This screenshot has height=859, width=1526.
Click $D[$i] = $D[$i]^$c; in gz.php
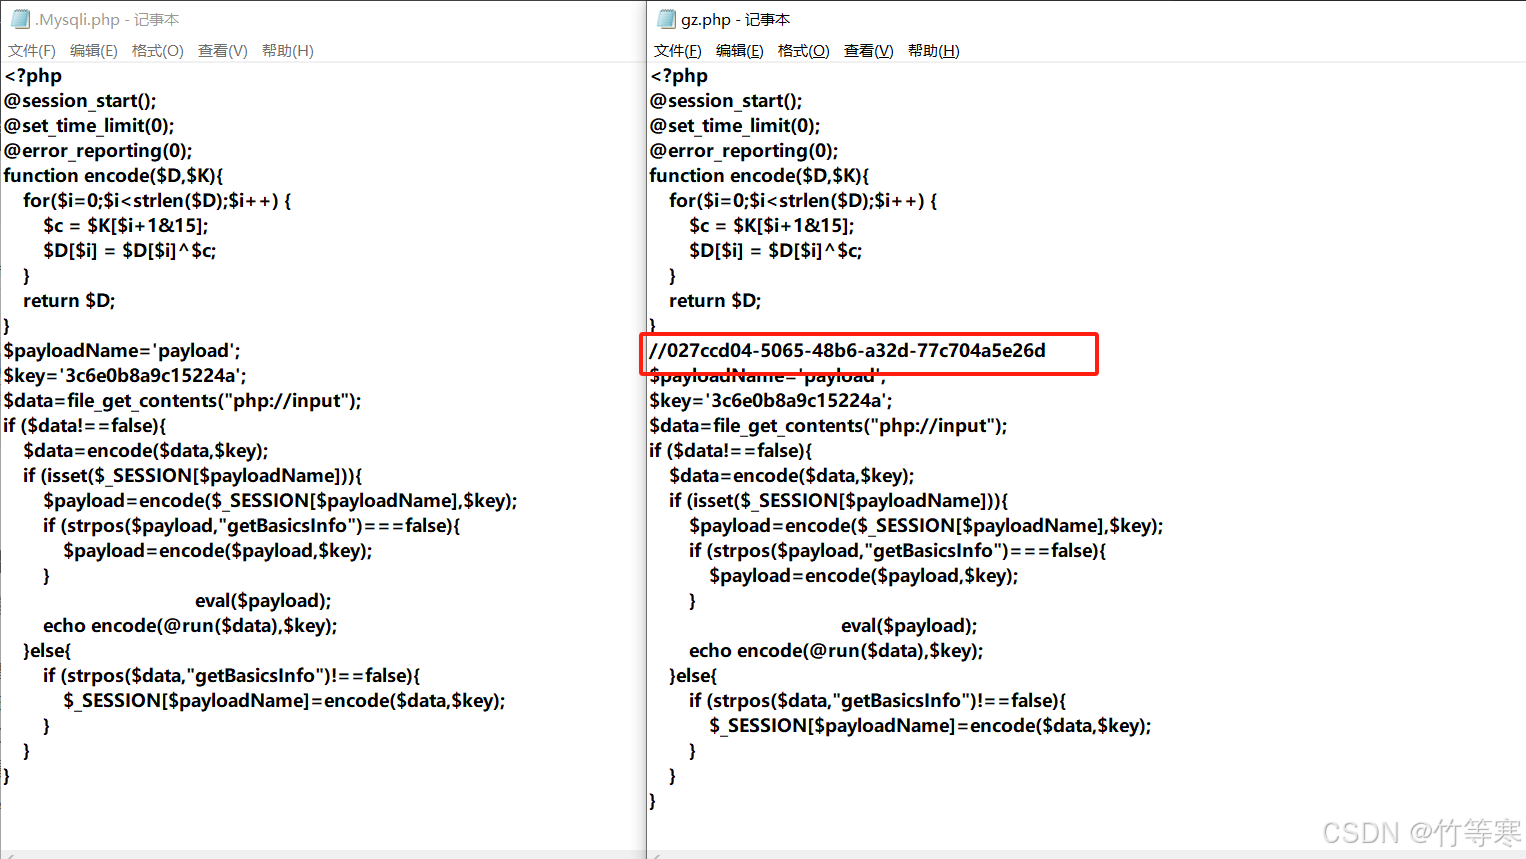pos(776,251)
